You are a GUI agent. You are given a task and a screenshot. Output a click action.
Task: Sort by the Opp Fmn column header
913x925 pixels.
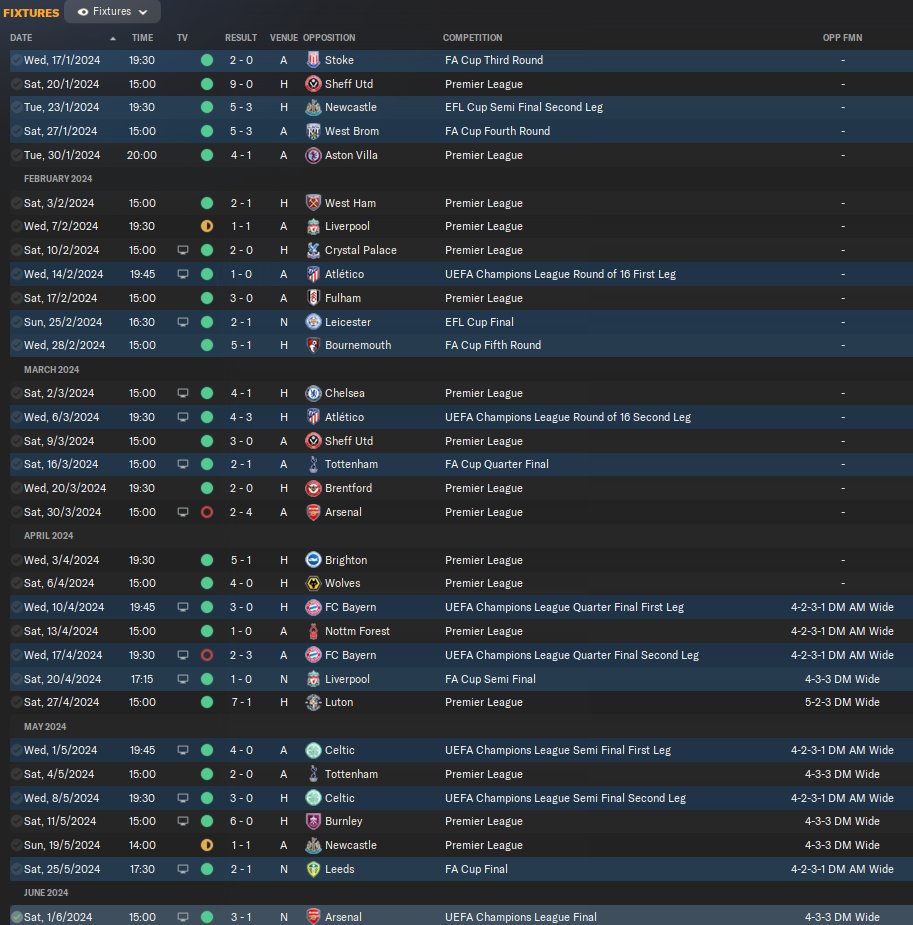[x=842, y=38]
